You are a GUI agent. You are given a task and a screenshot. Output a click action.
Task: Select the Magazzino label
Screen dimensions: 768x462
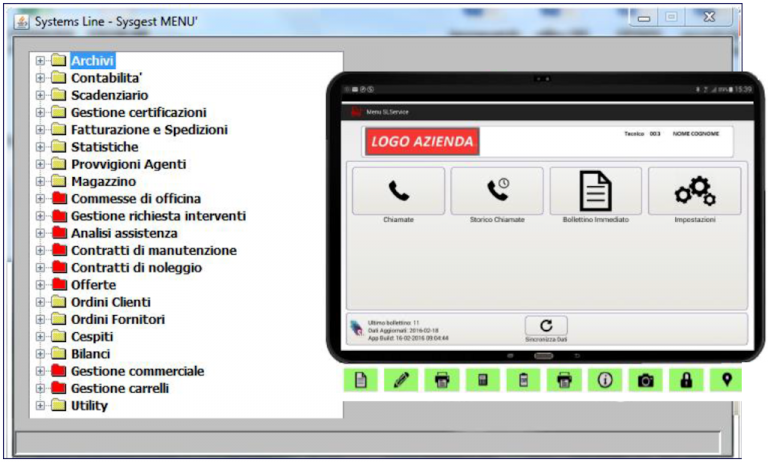[x=103, y=181]
